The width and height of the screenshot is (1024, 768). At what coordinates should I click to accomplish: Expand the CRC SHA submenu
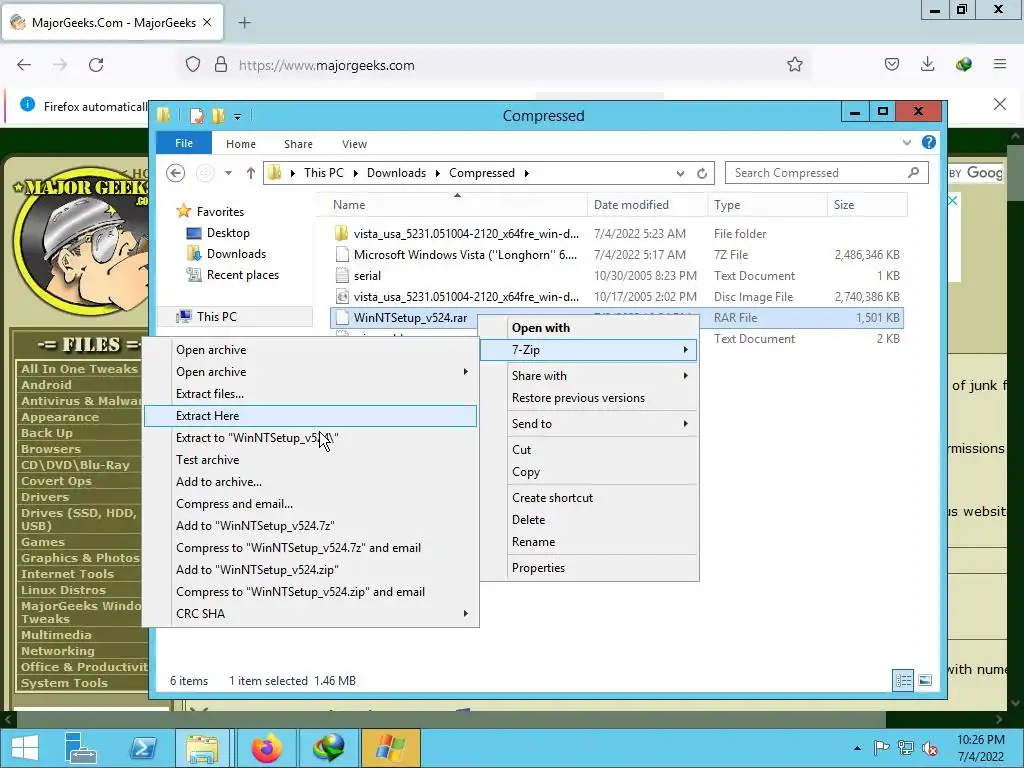[x=310, y=614]
